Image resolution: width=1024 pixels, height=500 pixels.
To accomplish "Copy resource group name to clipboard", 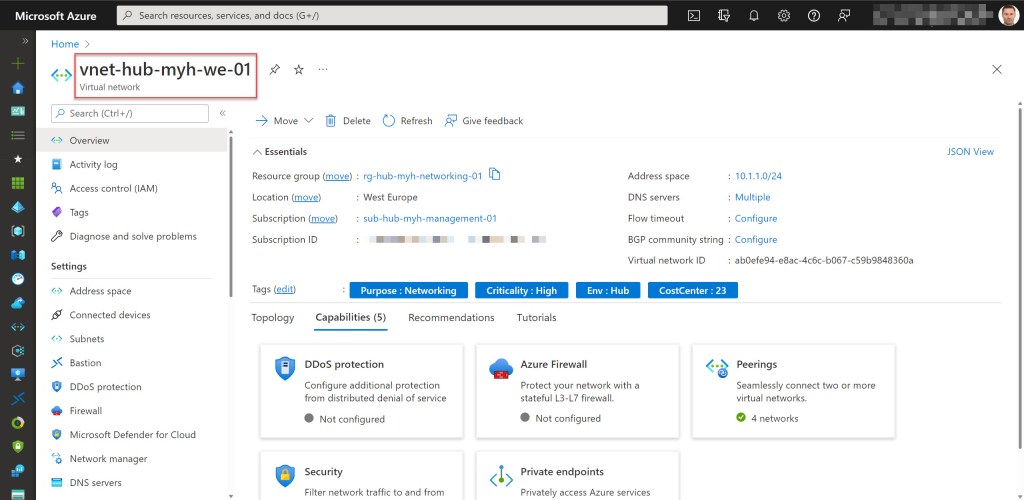I will pyautogui.click(x=495, y=175).
